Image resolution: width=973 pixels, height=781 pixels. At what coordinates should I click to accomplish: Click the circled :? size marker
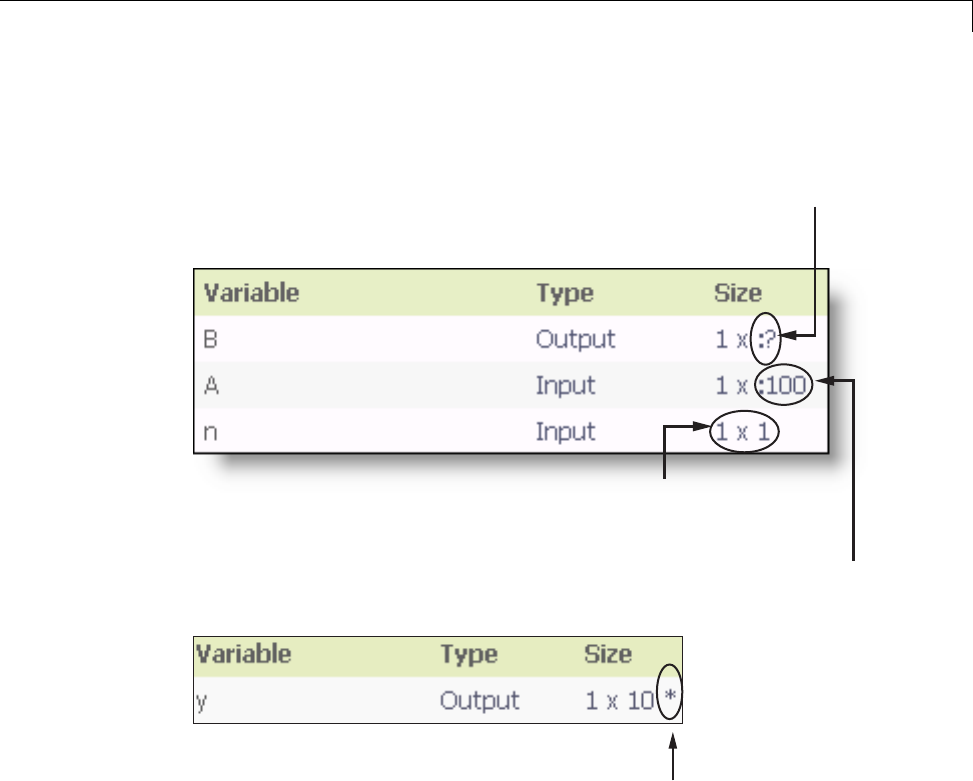[x=765, y=339]
